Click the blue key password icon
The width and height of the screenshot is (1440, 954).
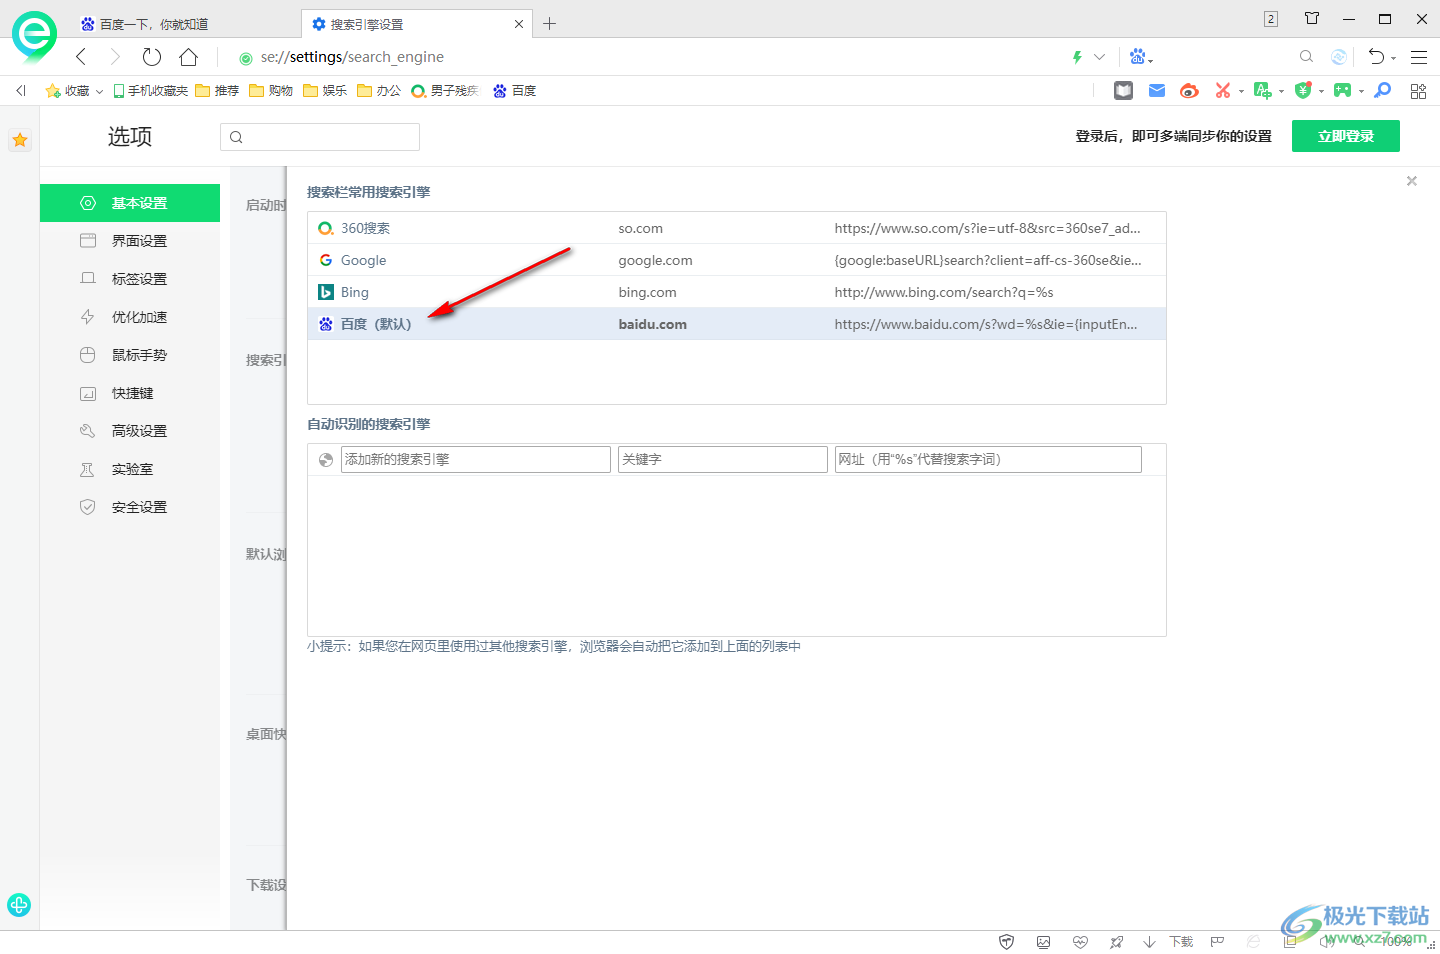(x=1383, y=91)
